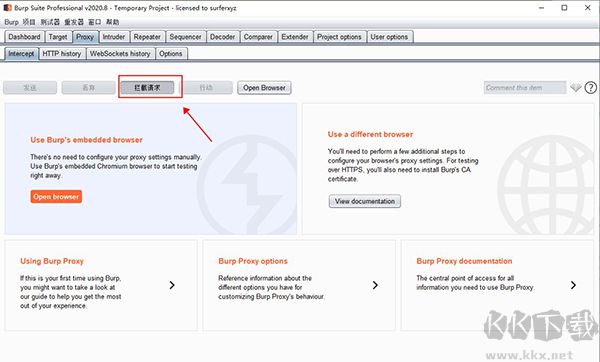Switch to the Target tab
The image size is (600, 362).
tap(58, 37)
